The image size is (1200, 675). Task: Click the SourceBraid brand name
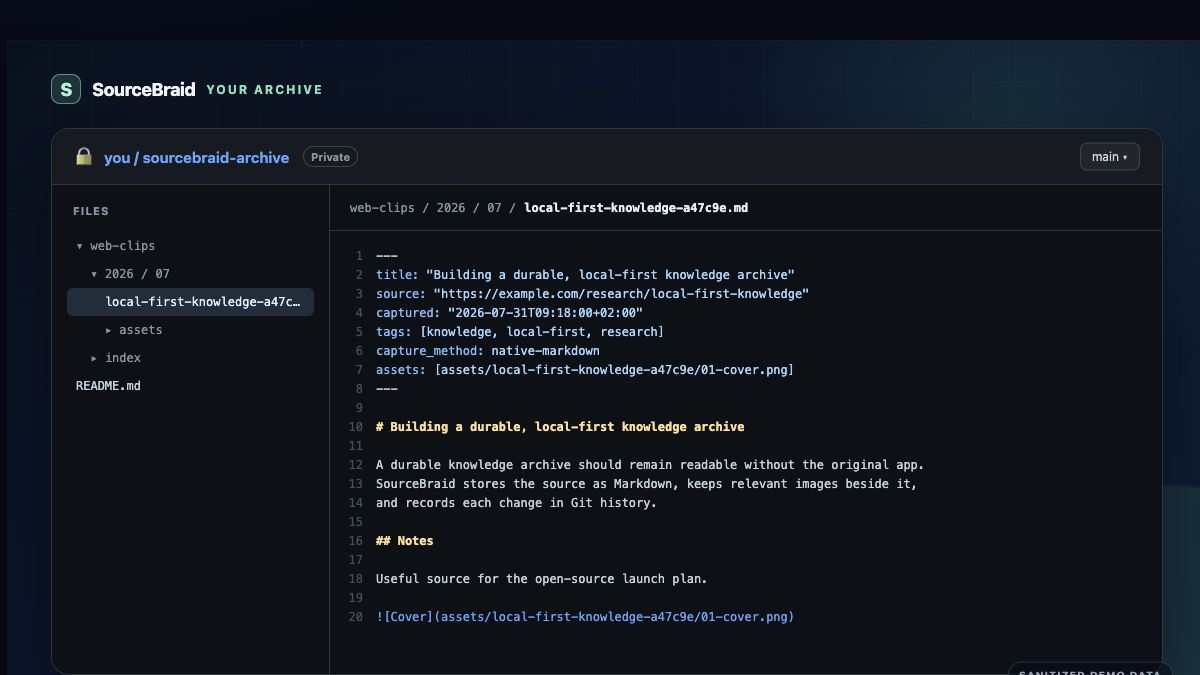(x=144, y=89)
